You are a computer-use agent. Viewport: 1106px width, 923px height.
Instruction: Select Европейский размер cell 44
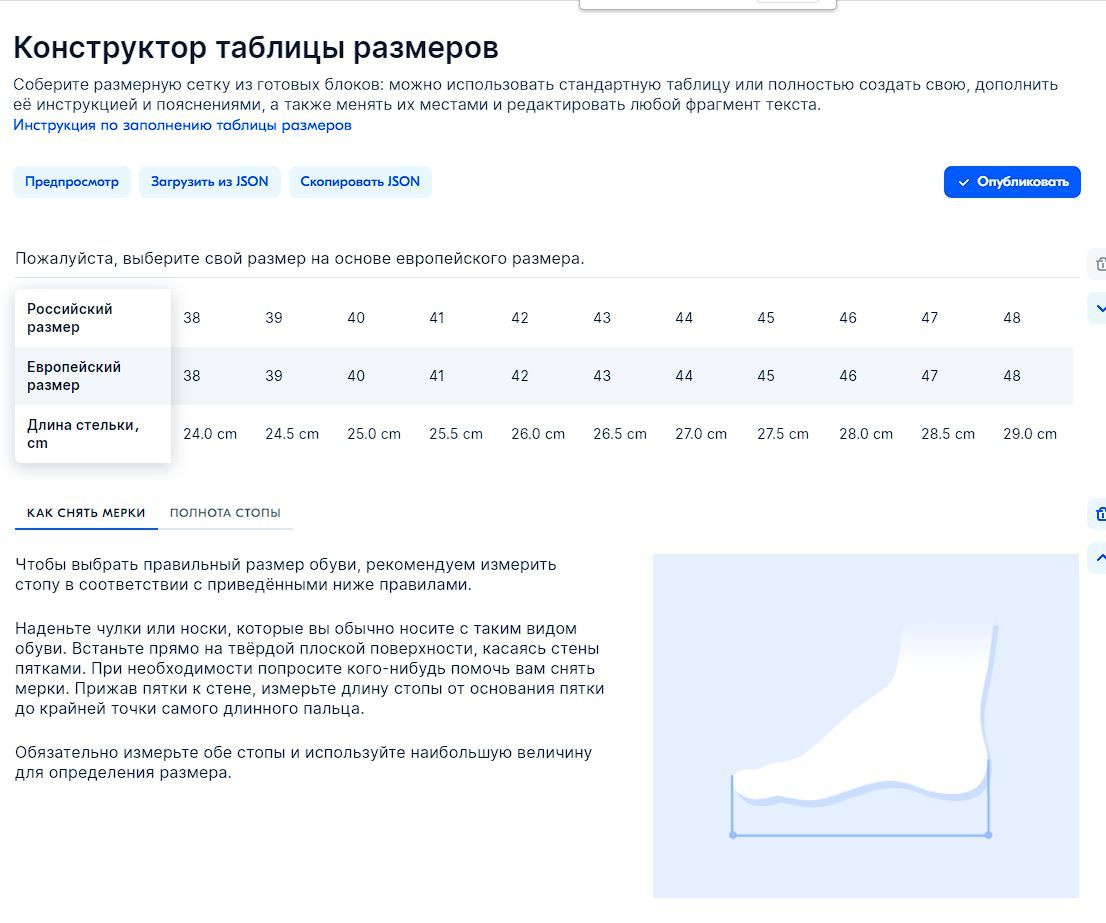point(684,376)
